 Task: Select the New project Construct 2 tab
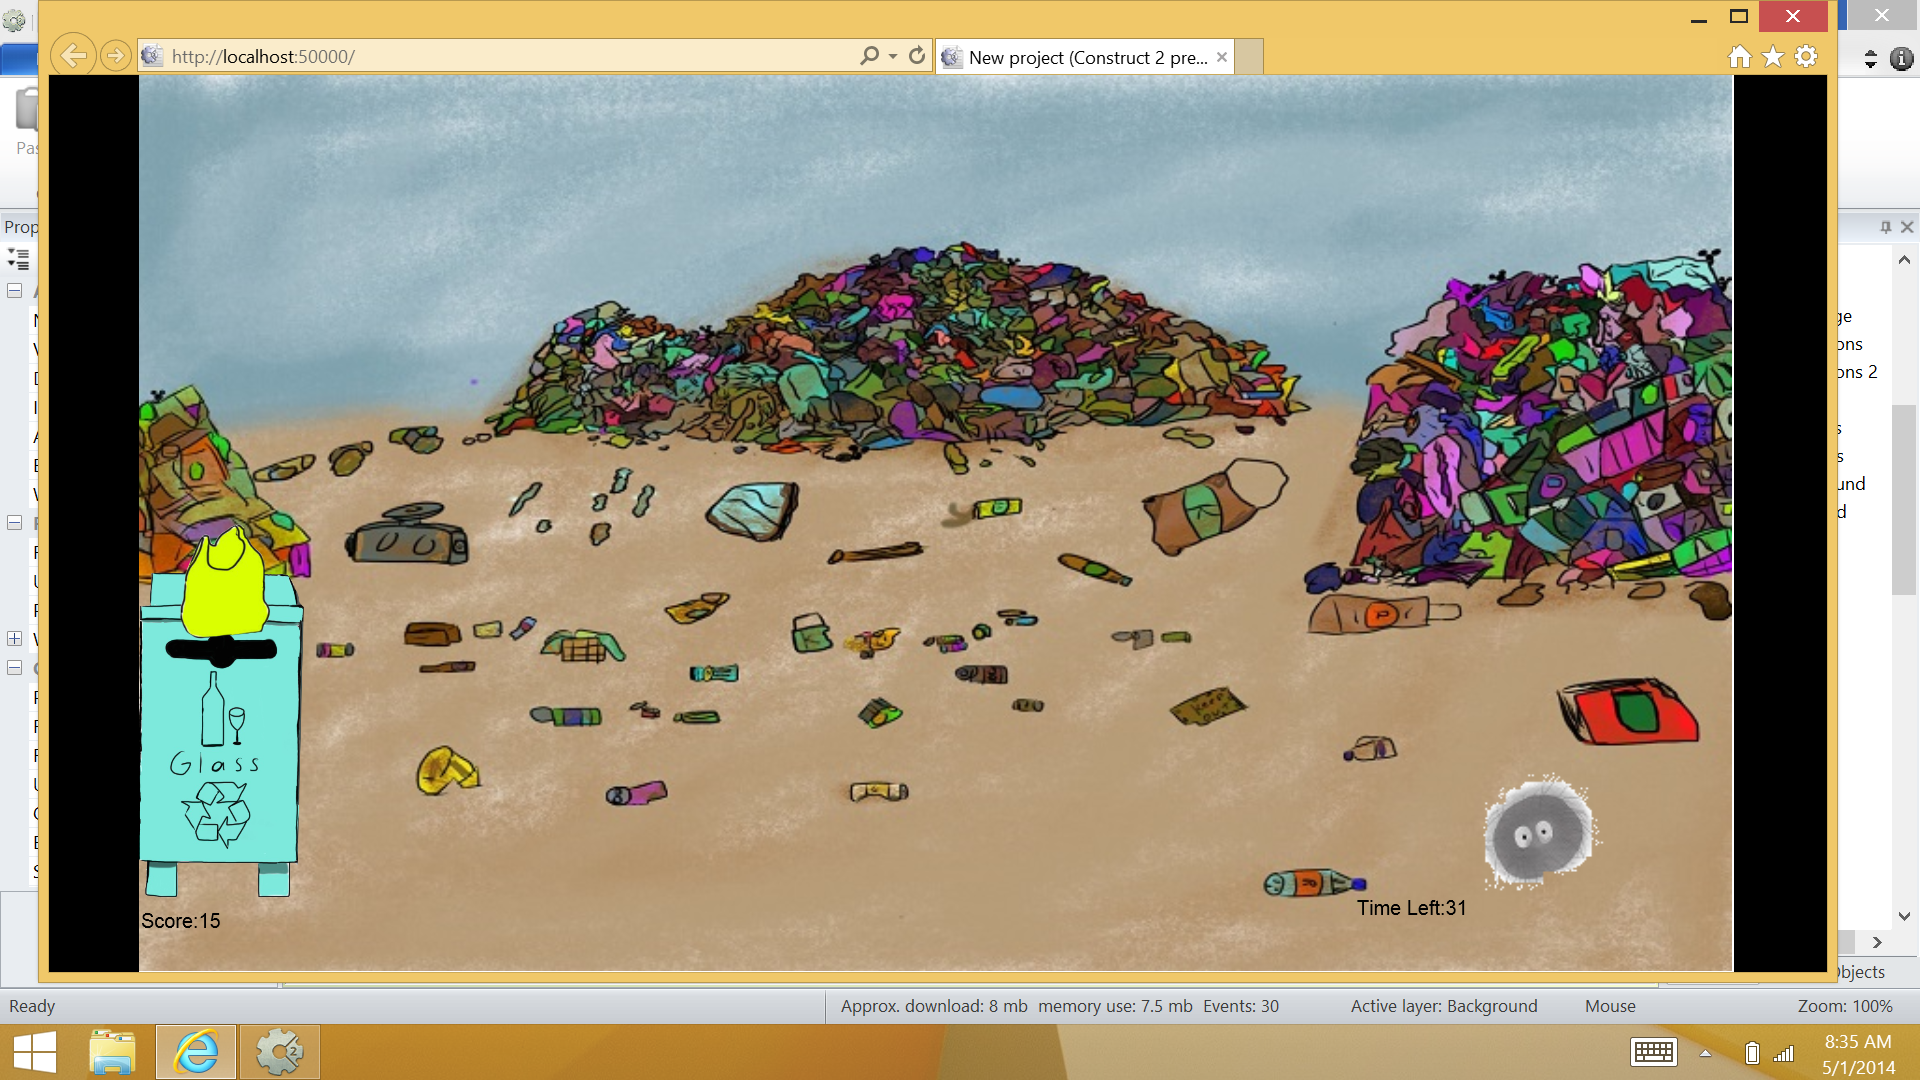click(x=1085, y=57)
